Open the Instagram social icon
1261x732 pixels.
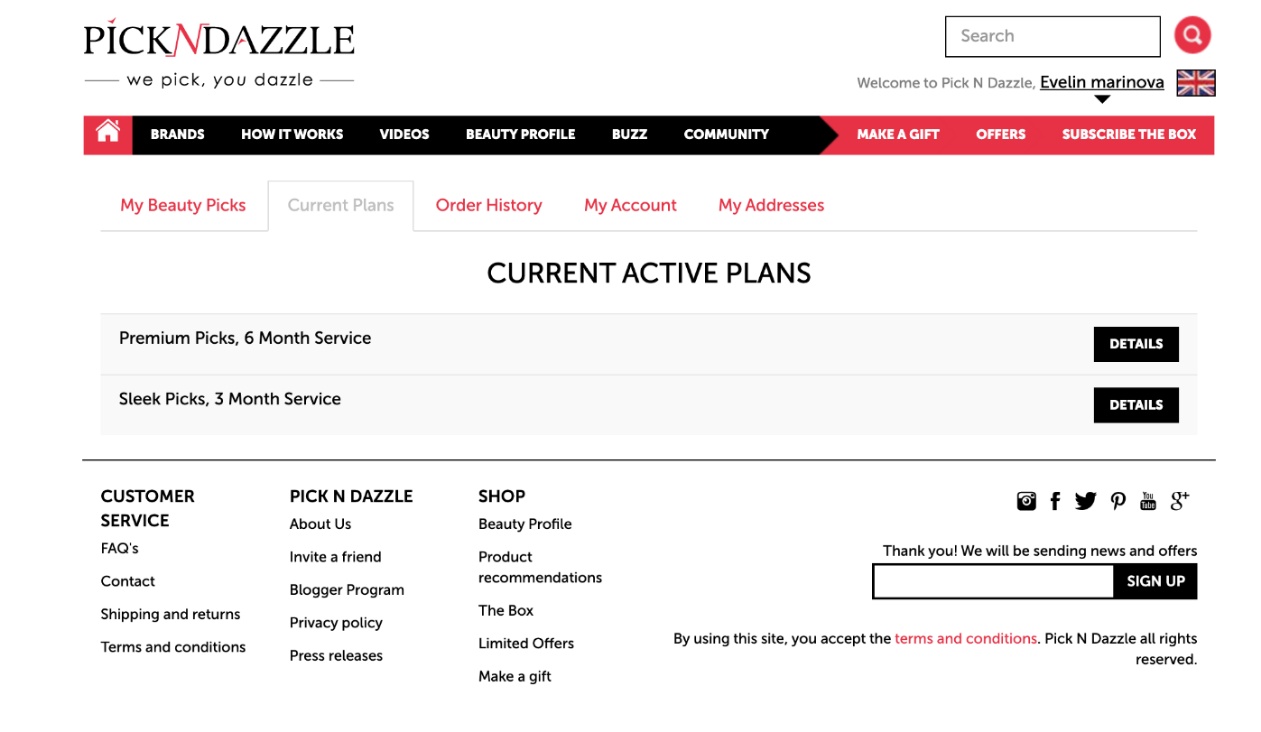tap(1026, 501)
